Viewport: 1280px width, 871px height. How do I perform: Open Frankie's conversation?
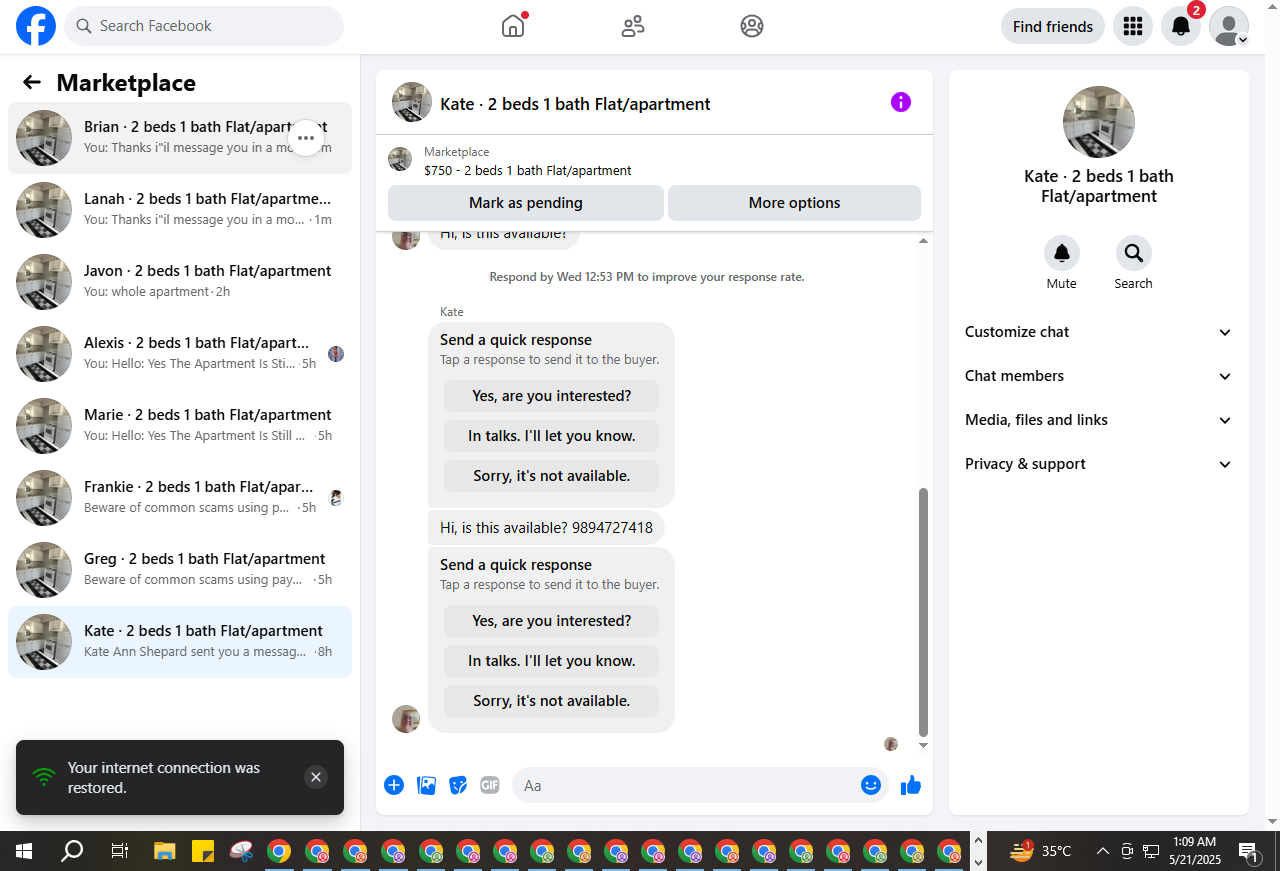[180, 498]
